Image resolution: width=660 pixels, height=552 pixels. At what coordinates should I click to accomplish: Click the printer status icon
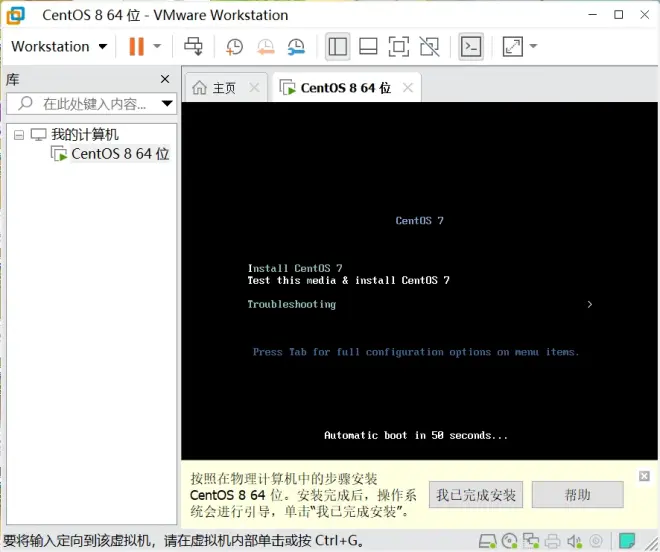[x=553, y=541]
